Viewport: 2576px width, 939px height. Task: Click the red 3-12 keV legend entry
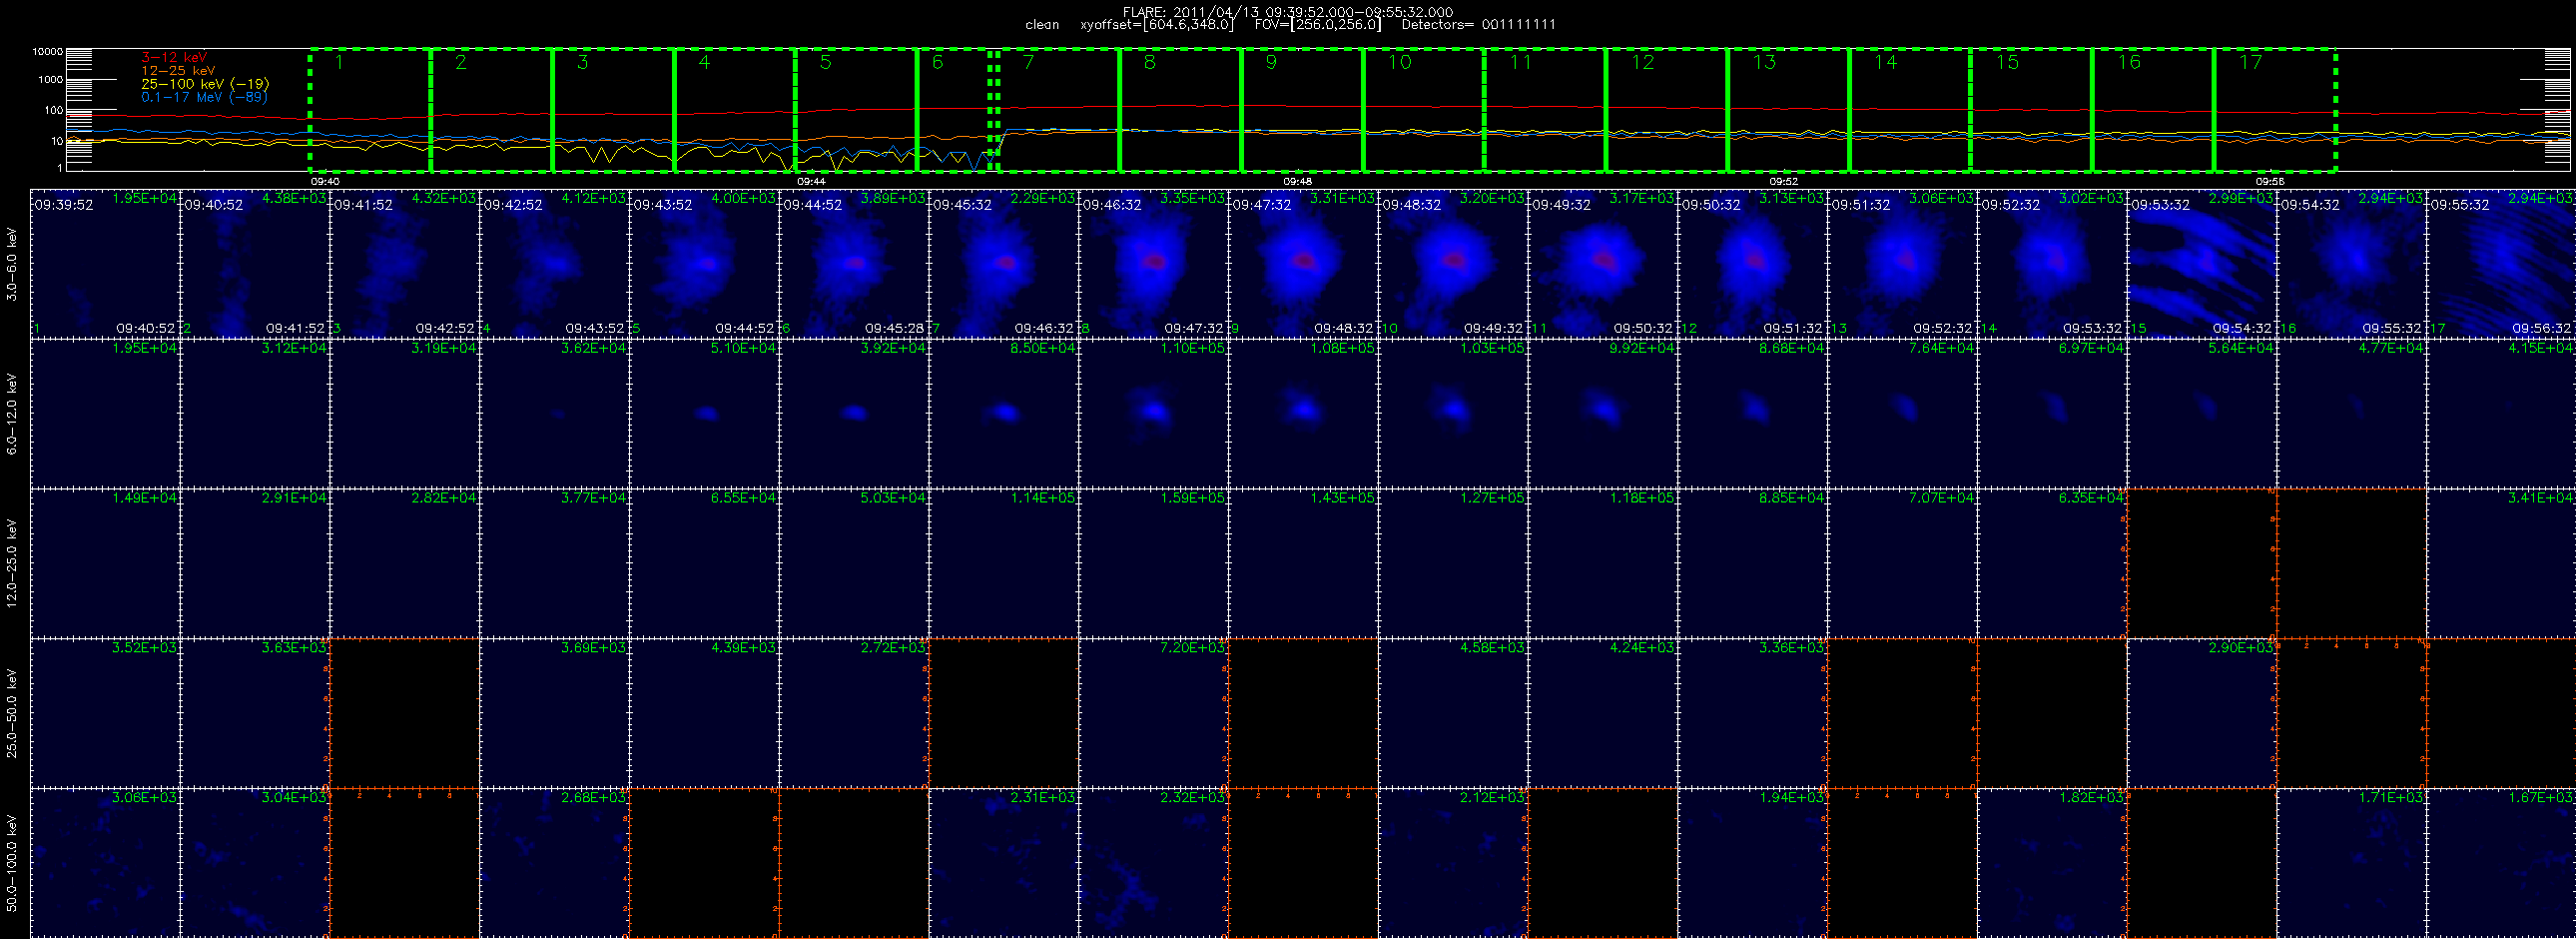pos(174,58)
